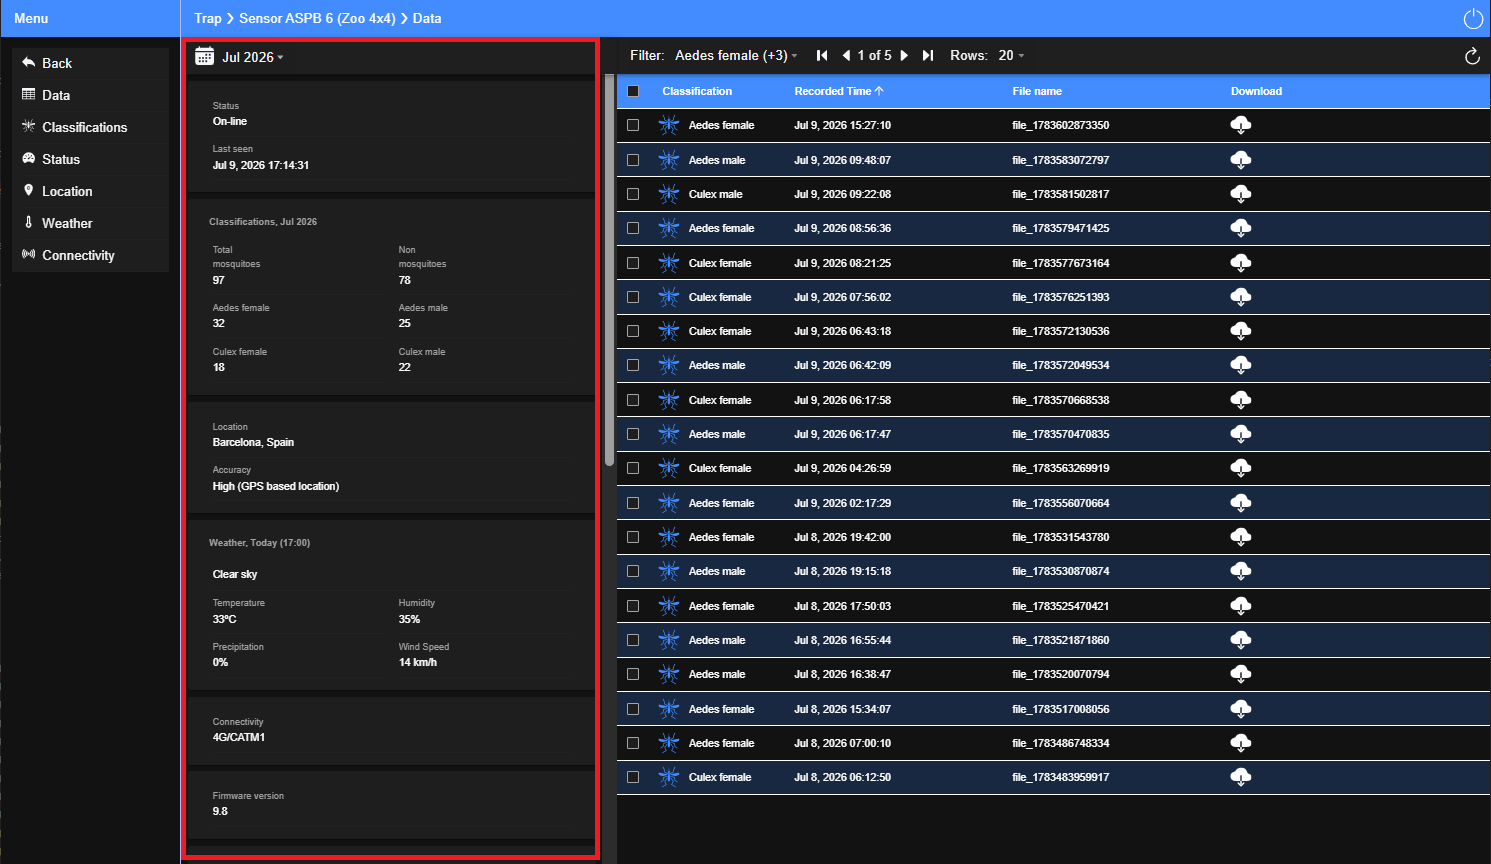Viewport: 1491px width, 864px height.
Task: Open the Jul 2026 month dropdown
Action: coord(252,57)
